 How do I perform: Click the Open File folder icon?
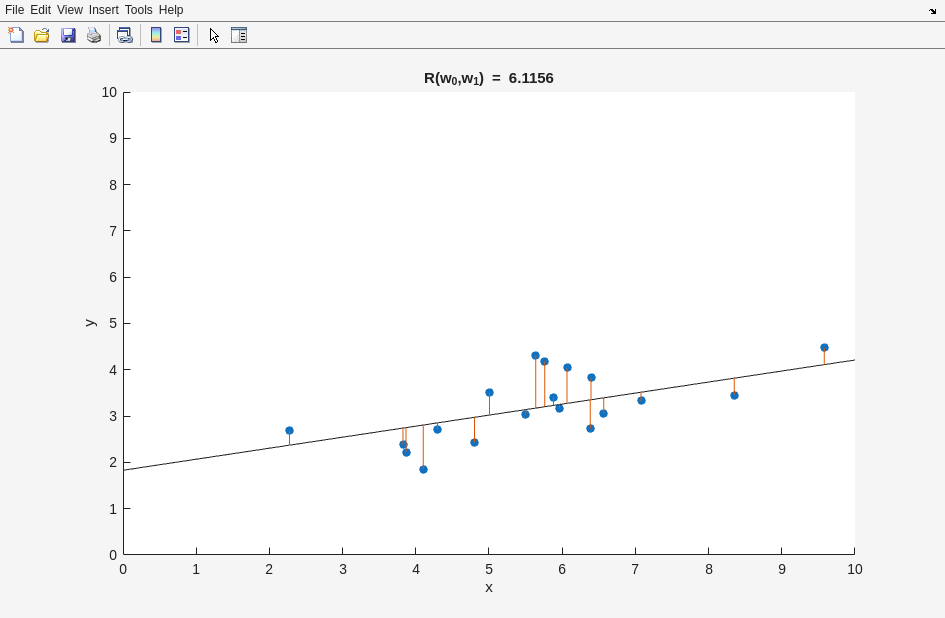point(42,35)
